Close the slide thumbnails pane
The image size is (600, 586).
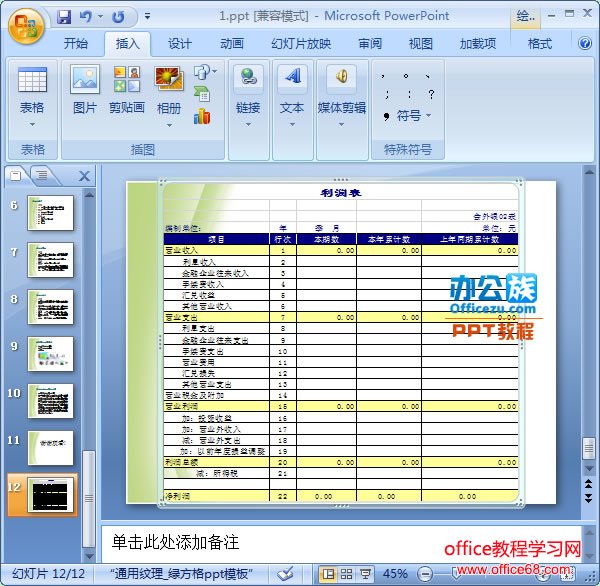click(84, 176)
